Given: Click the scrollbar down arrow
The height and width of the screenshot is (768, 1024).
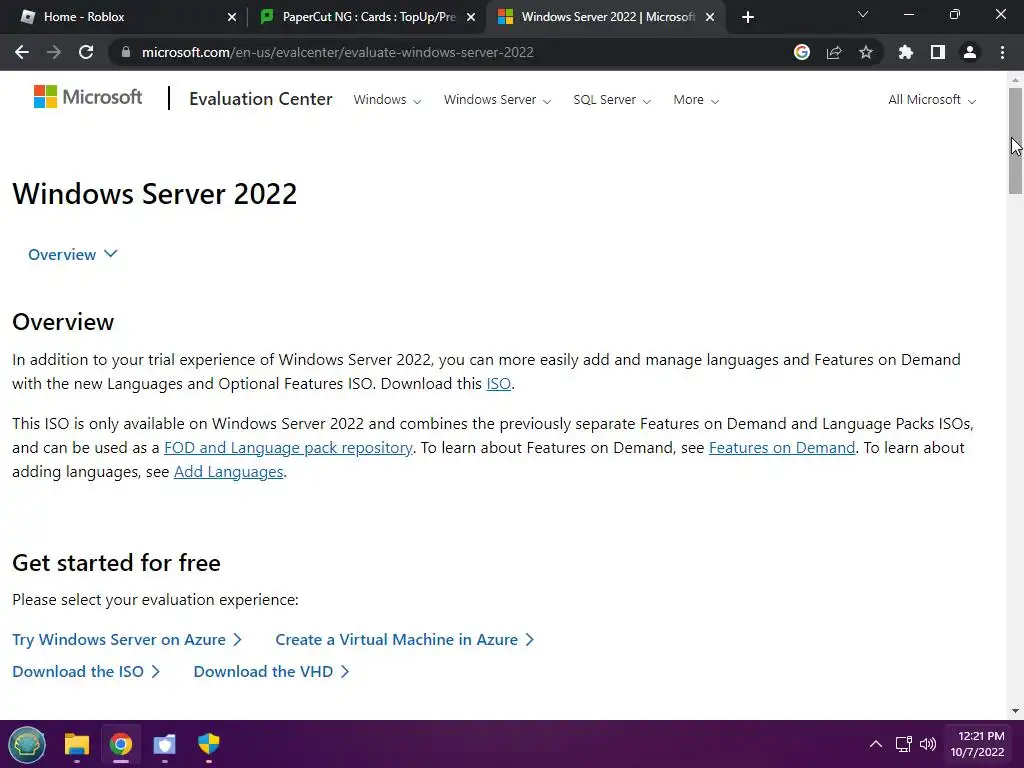Looking at the screenshot, I should [1015, 711].
